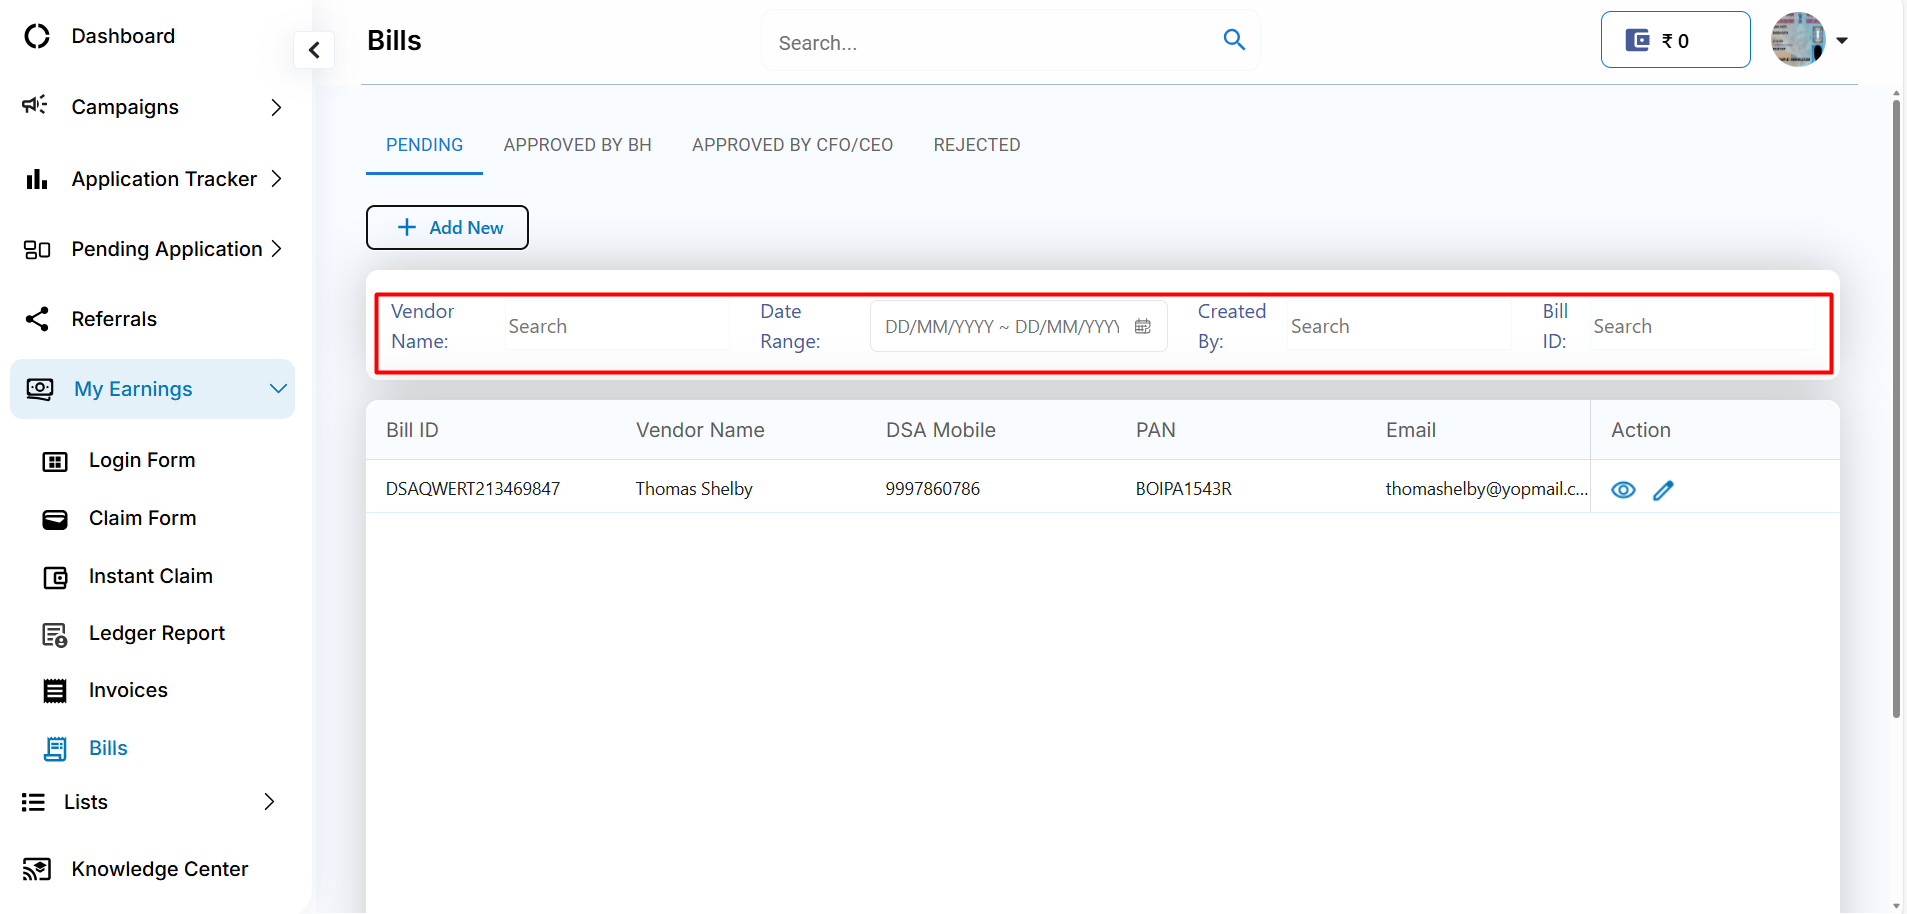The height and width of the screenshot is (914, 1907).
Task: Expand the Campaigns menu
Action: coord(276,107)
